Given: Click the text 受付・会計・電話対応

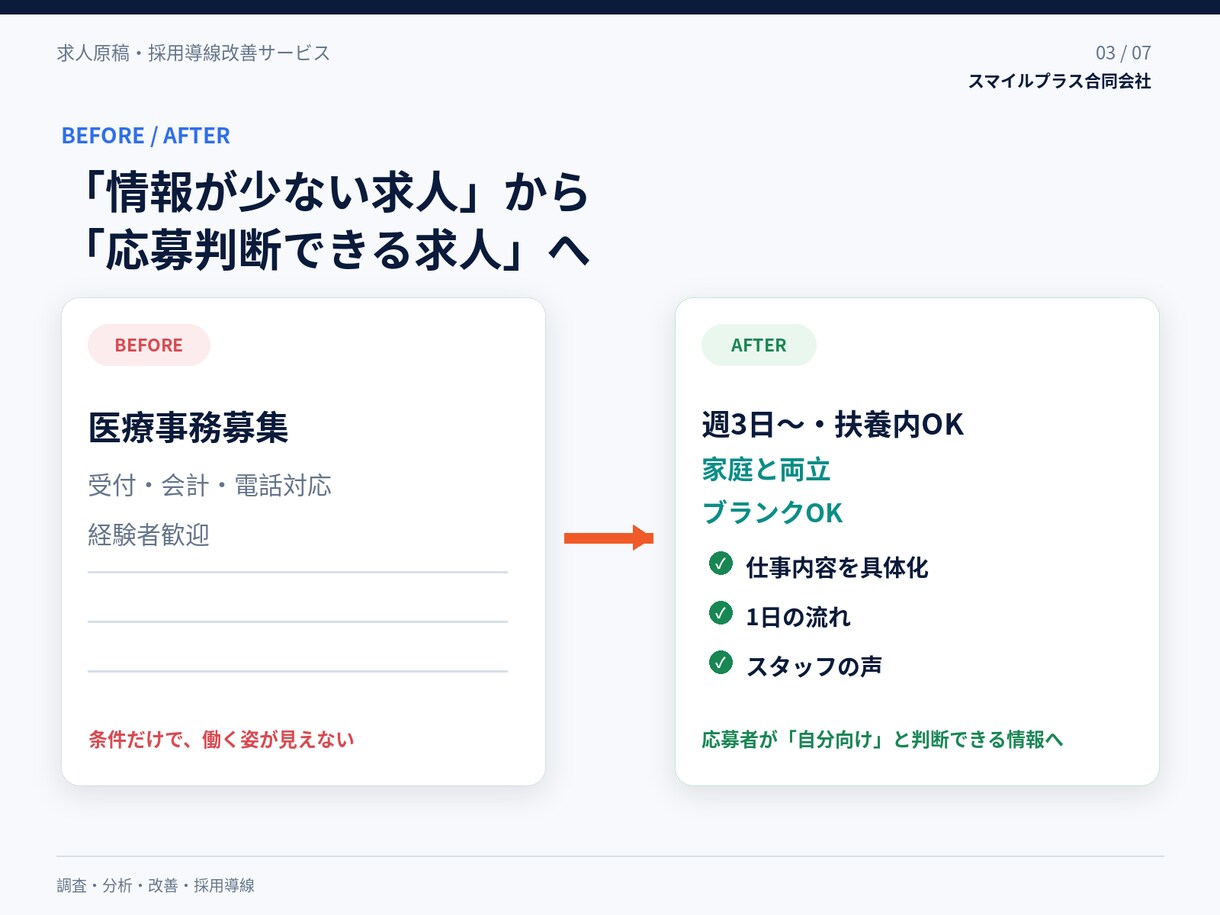Looking at the screenshot, I should point(210,486).
